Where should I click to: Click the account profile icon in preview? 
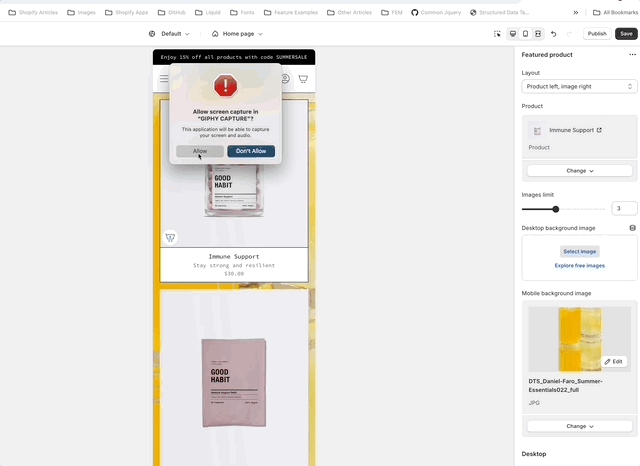(x=285, y=79)
